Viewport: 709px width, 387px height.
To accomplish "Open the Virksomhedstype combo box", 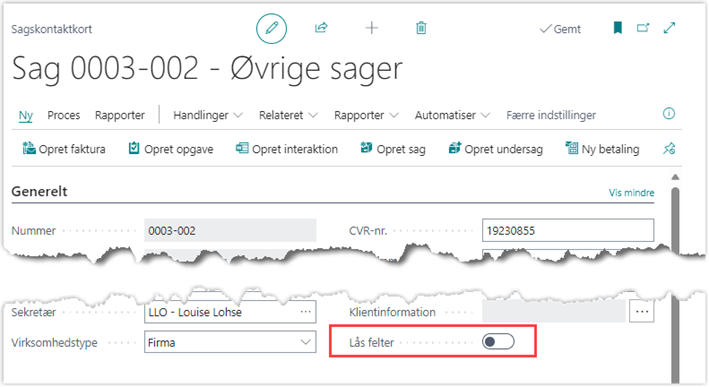I will (230, 342).
